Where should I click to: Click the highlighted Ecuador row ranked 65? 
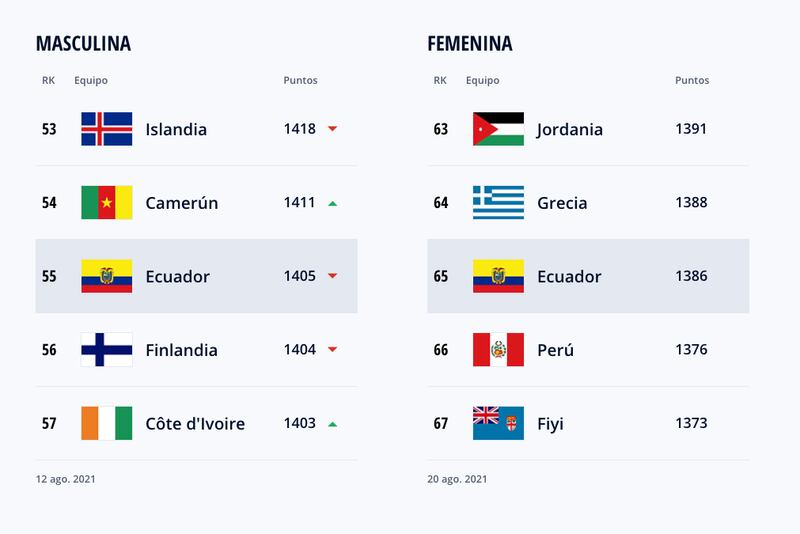pyautogui.click(x=588, y=276)
